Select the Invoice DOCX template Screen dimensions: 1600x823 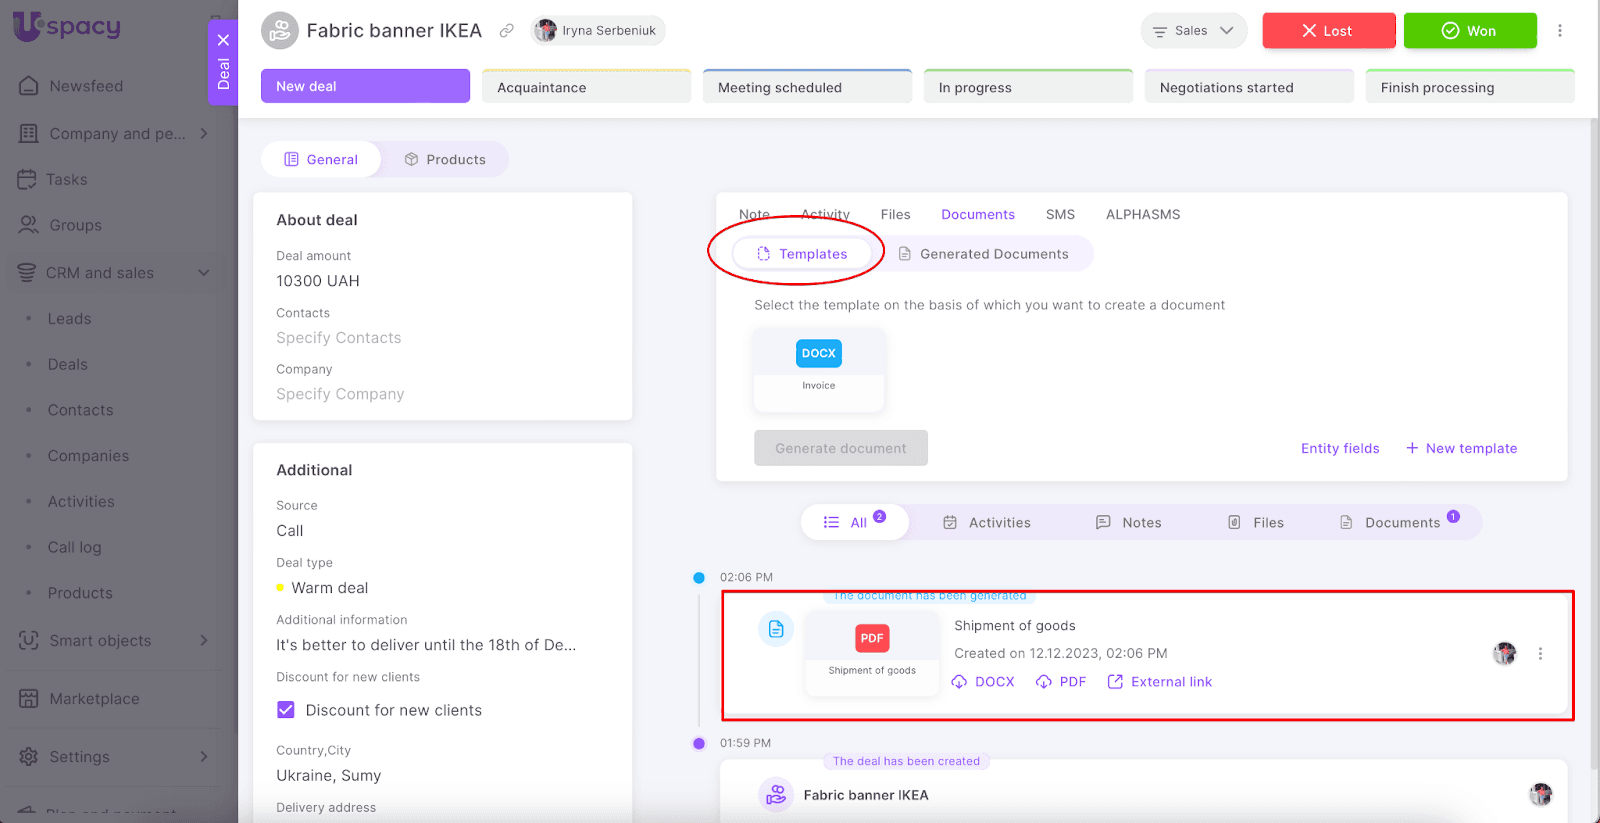point(818,367)
